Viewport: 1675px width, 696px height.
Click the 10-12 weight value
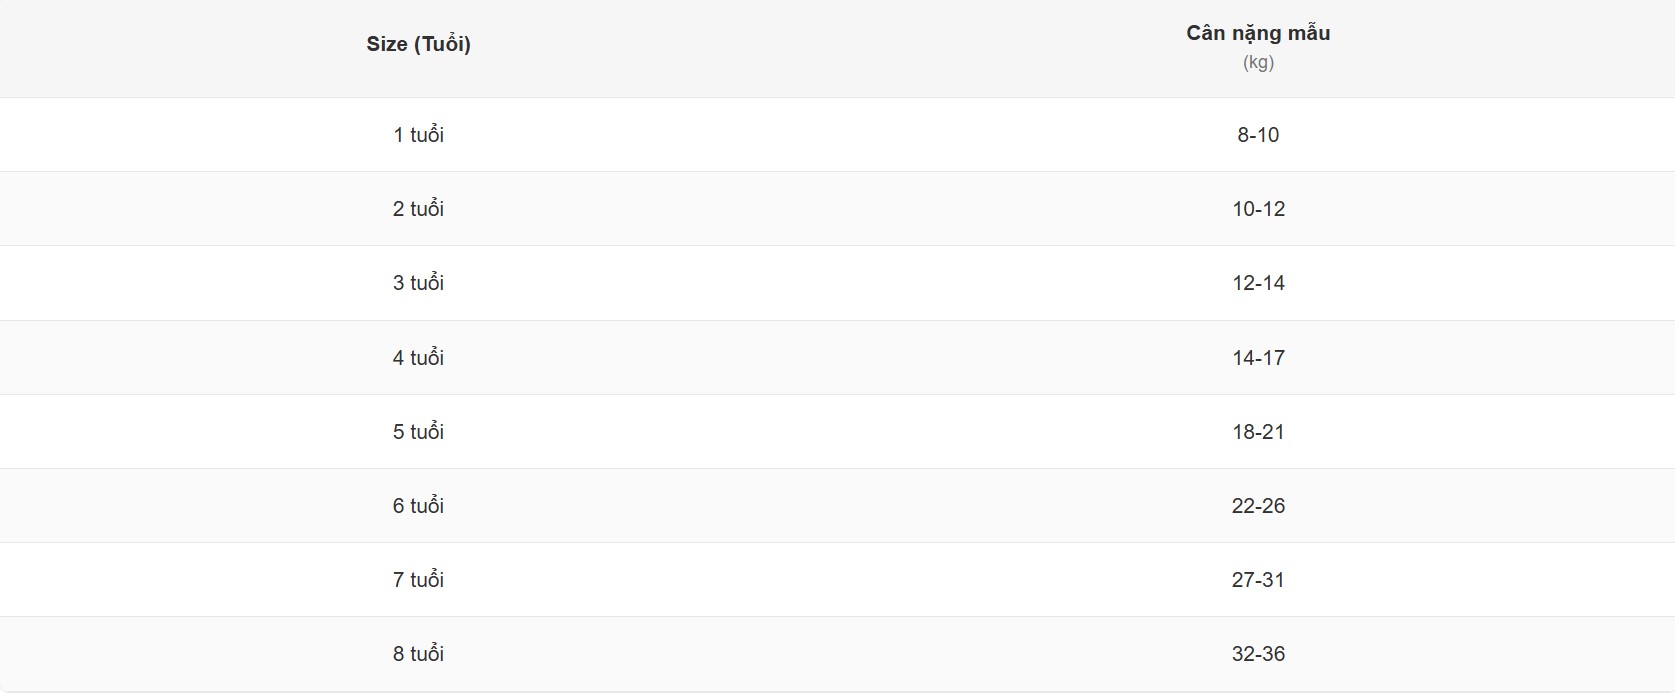pyautogui.click(x=1258, y=209)
